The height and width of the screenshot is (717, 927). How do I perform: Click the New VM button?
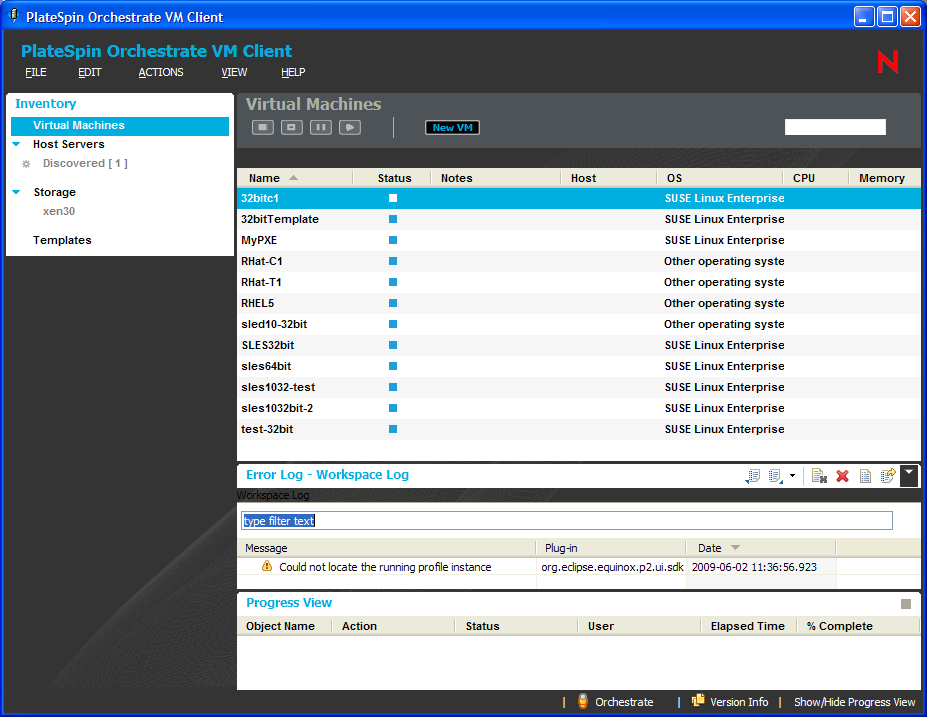point(452,128)
